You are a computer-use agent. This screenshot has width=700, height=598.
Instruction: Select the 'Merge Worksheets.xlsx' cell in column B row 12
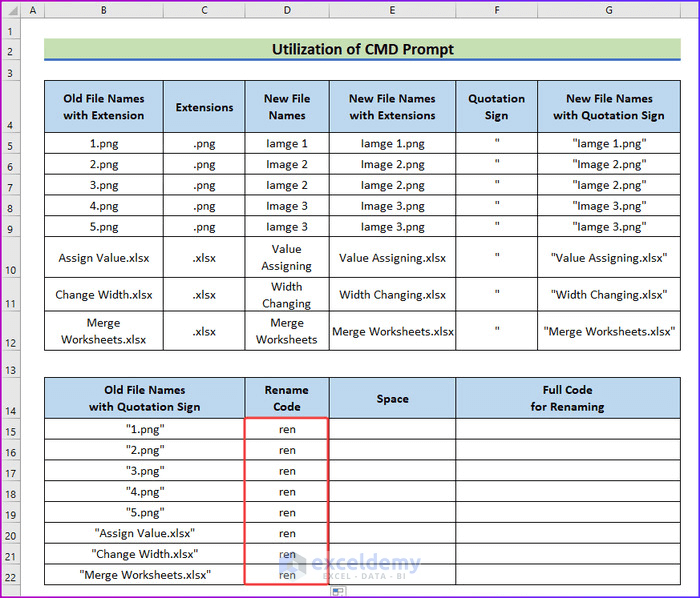pos(104,331)
